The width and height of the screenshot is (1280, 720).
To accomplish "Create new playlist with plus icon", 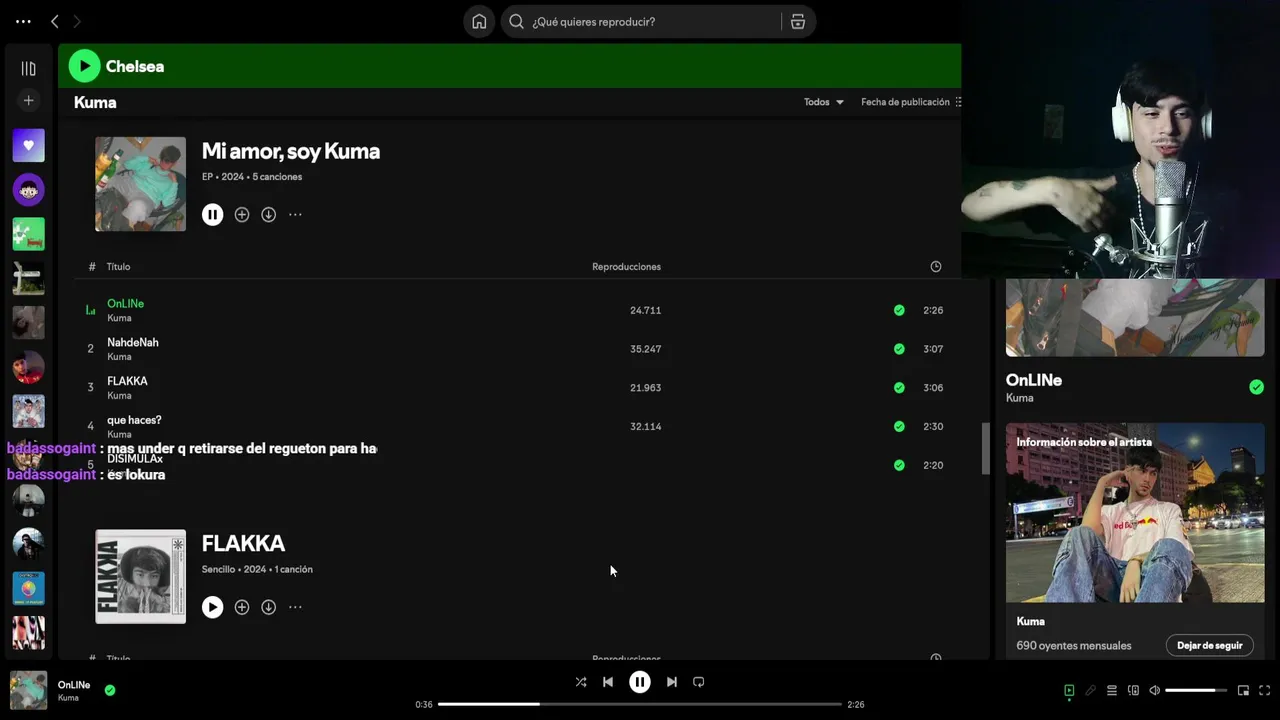I will [28, 100].
